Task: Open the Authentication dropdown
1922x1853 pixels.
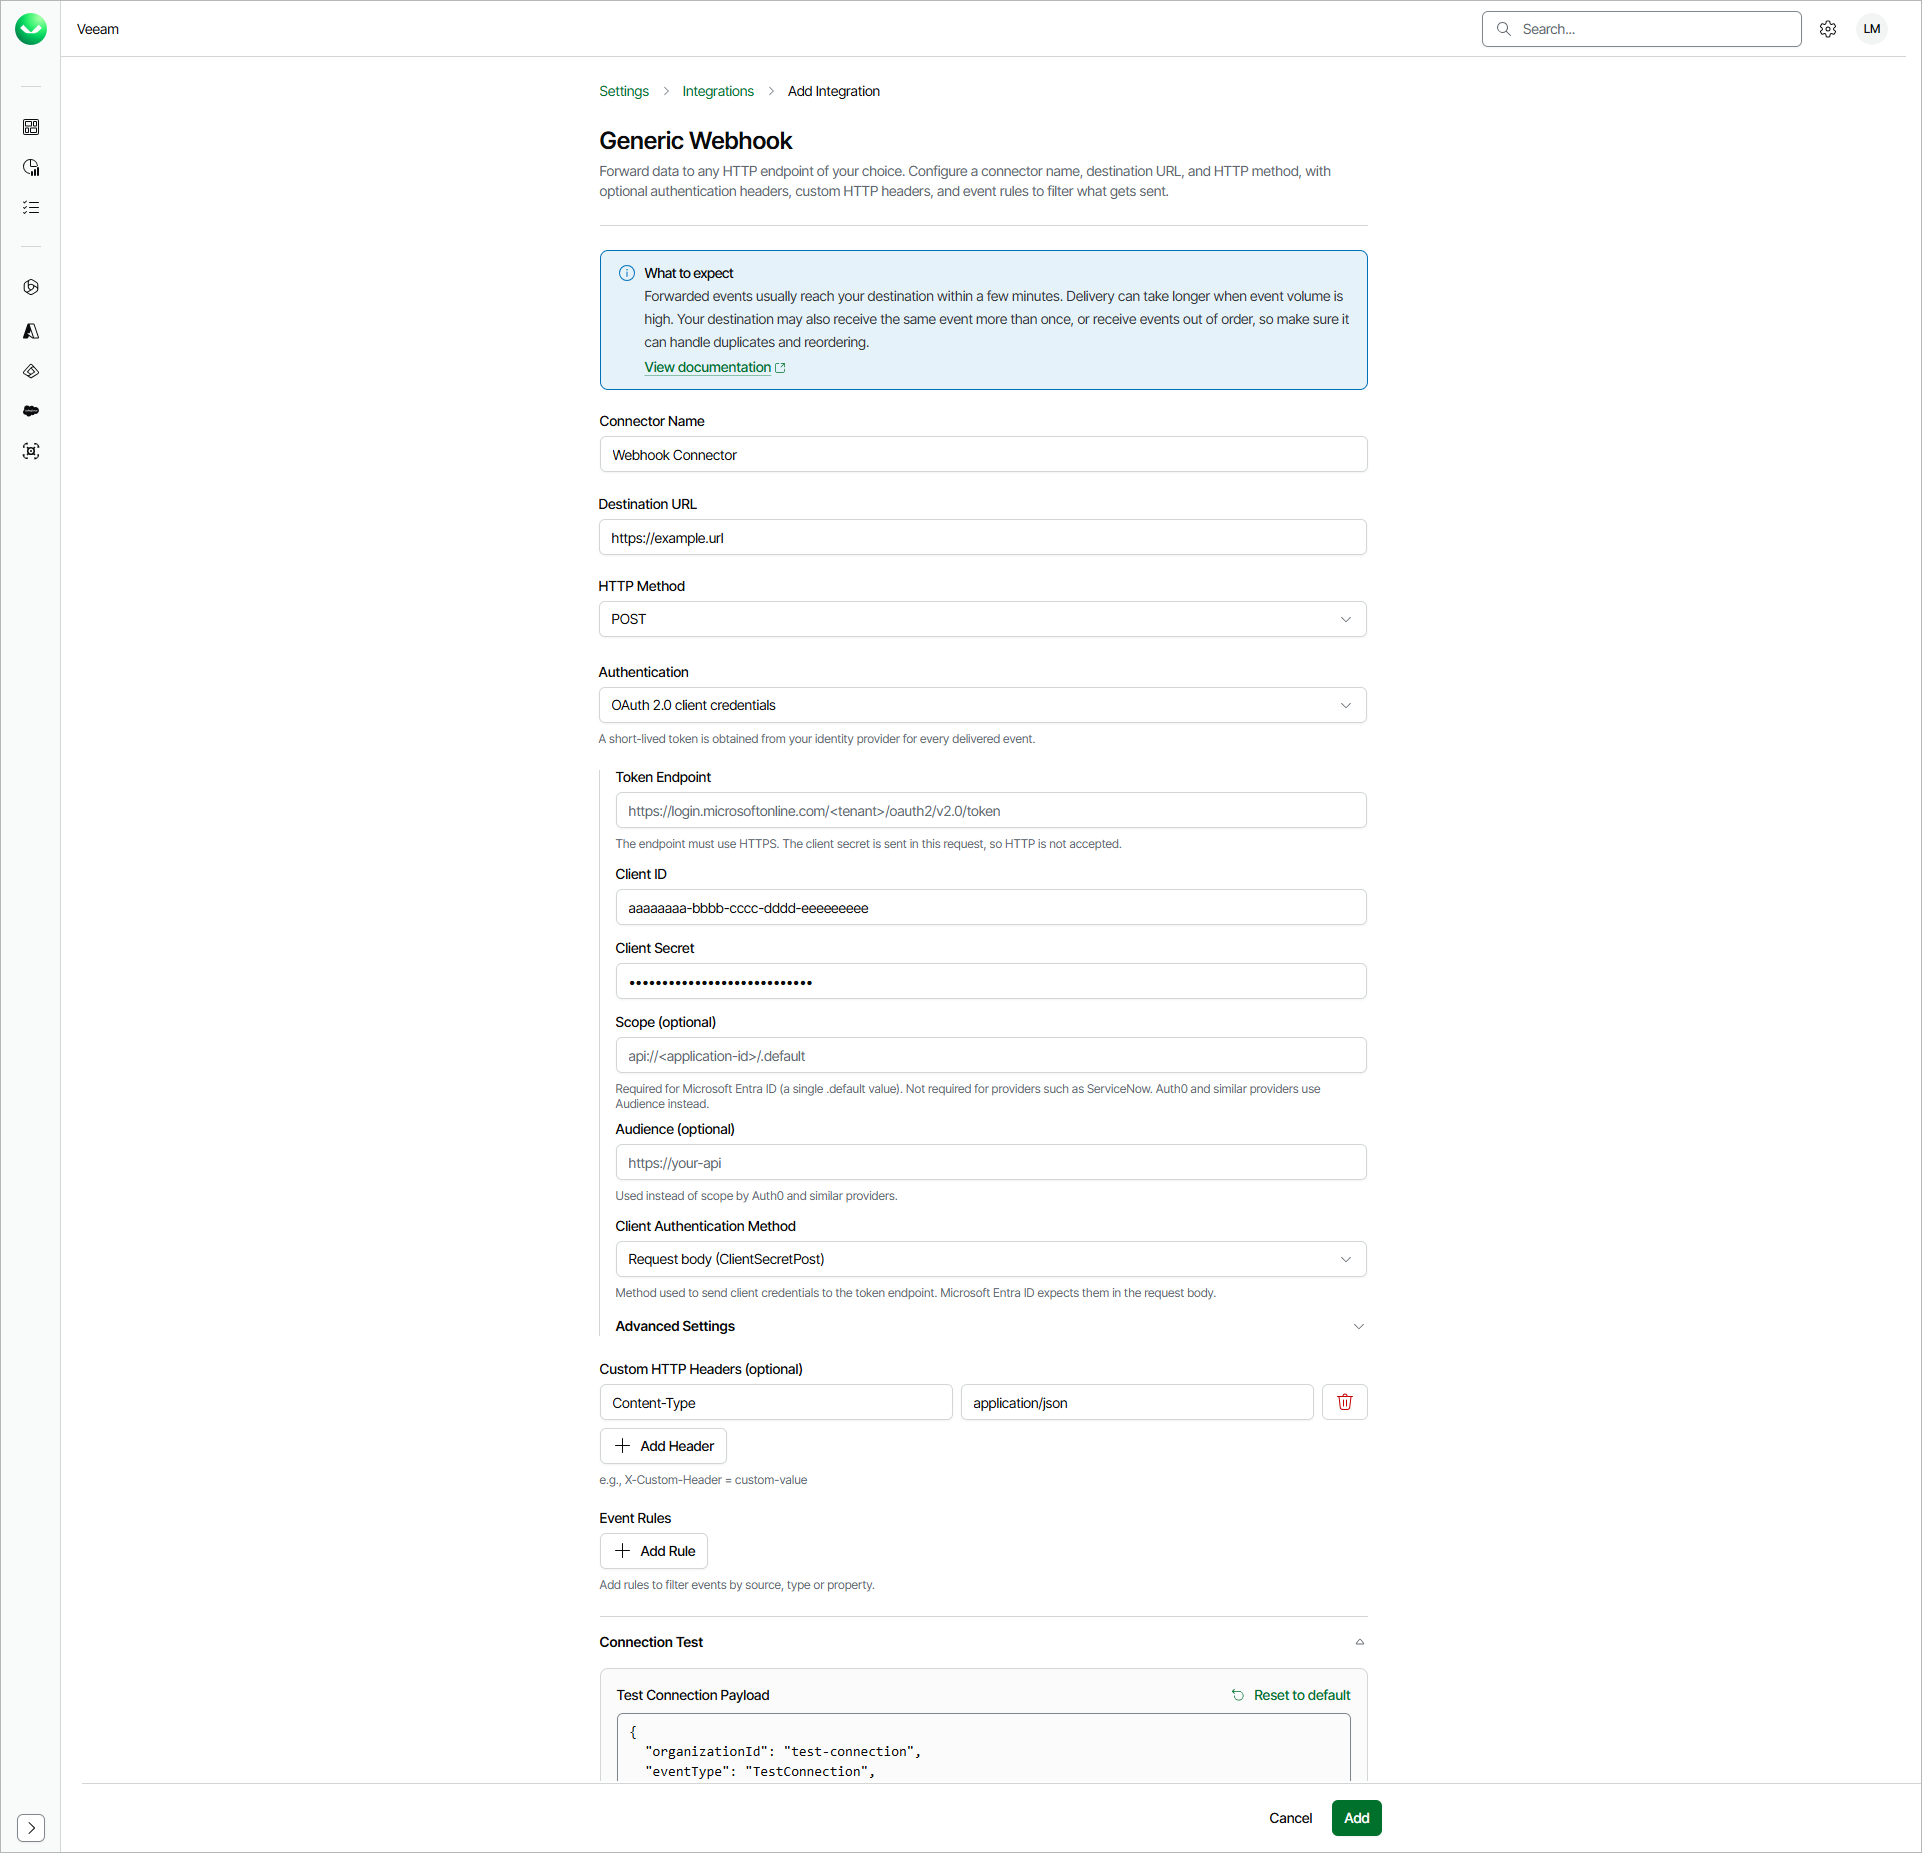Action: [x=983, y=705]
